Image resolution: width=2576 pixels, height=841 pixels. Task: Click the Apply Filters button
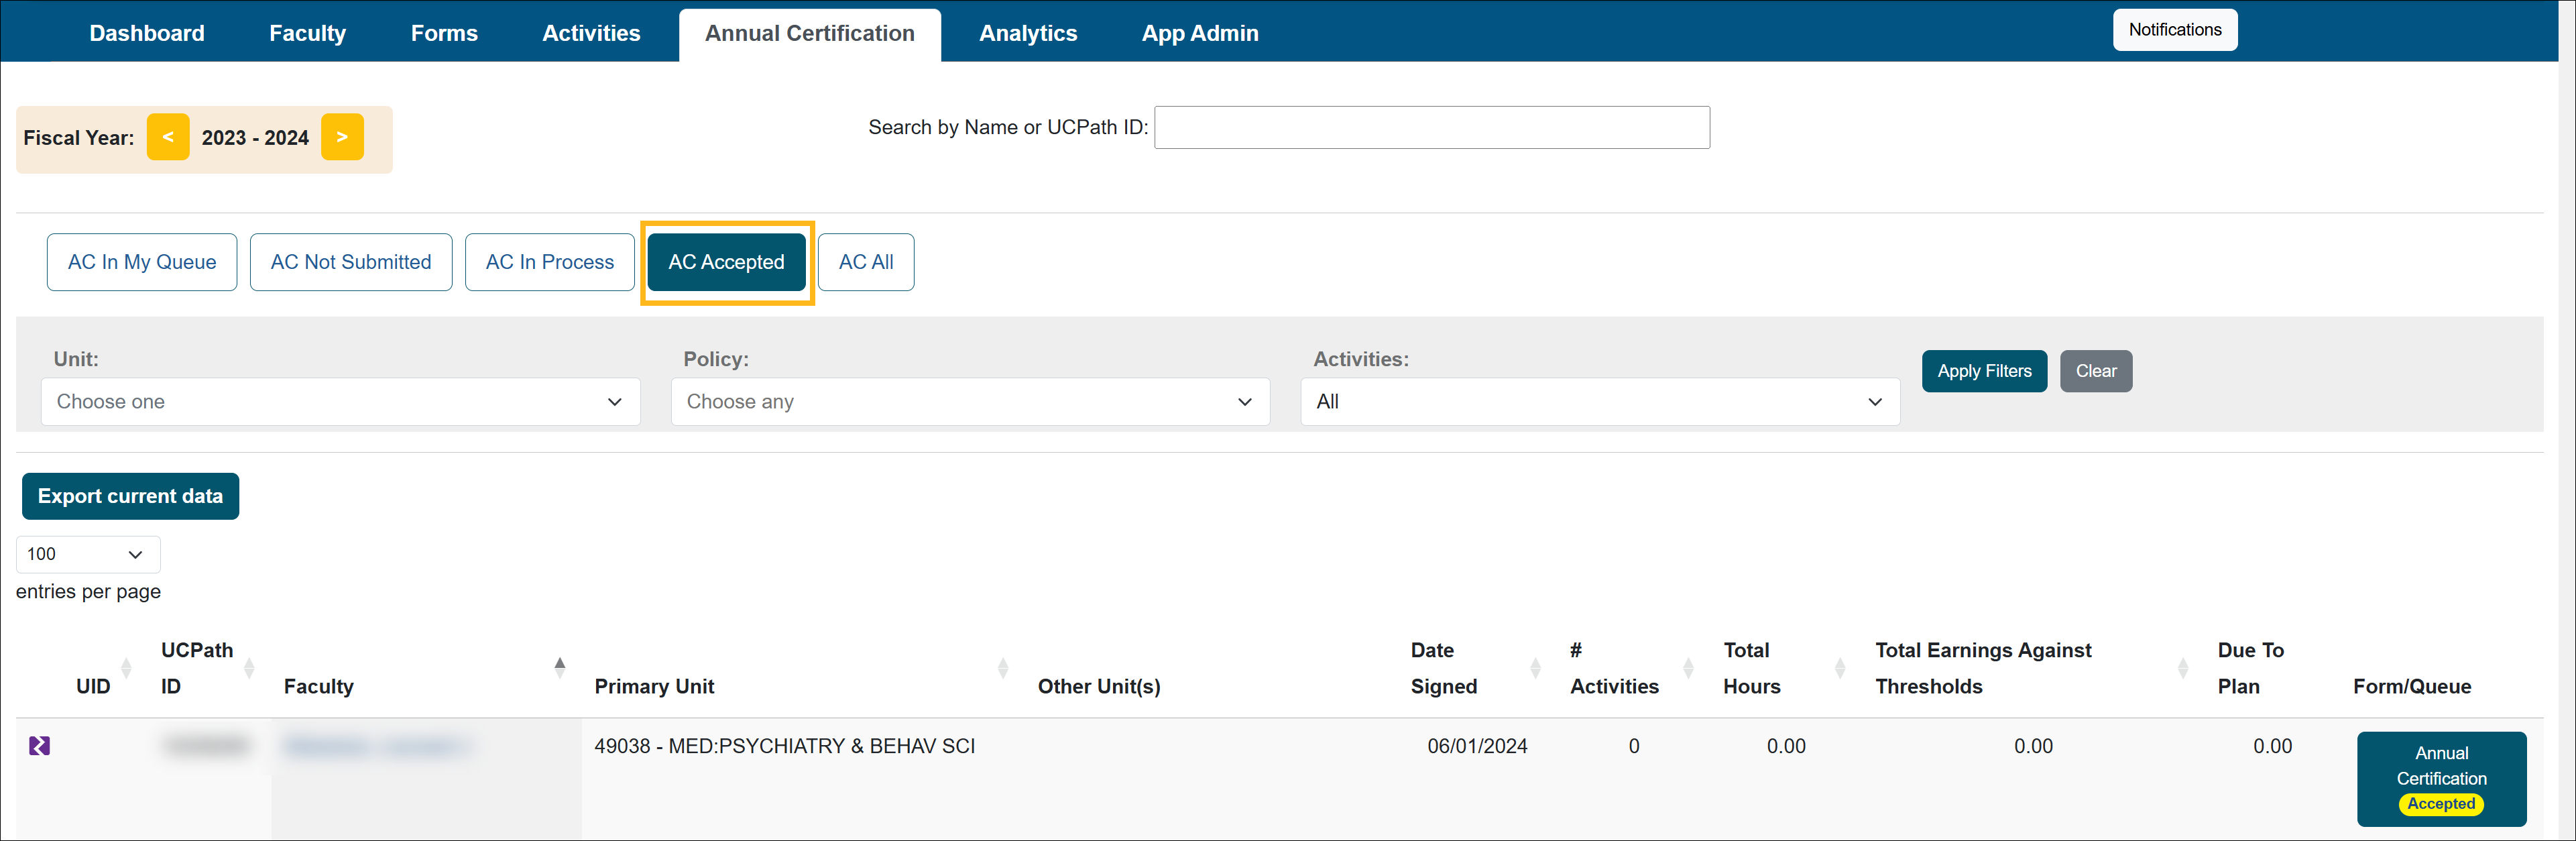point(1984,371)
